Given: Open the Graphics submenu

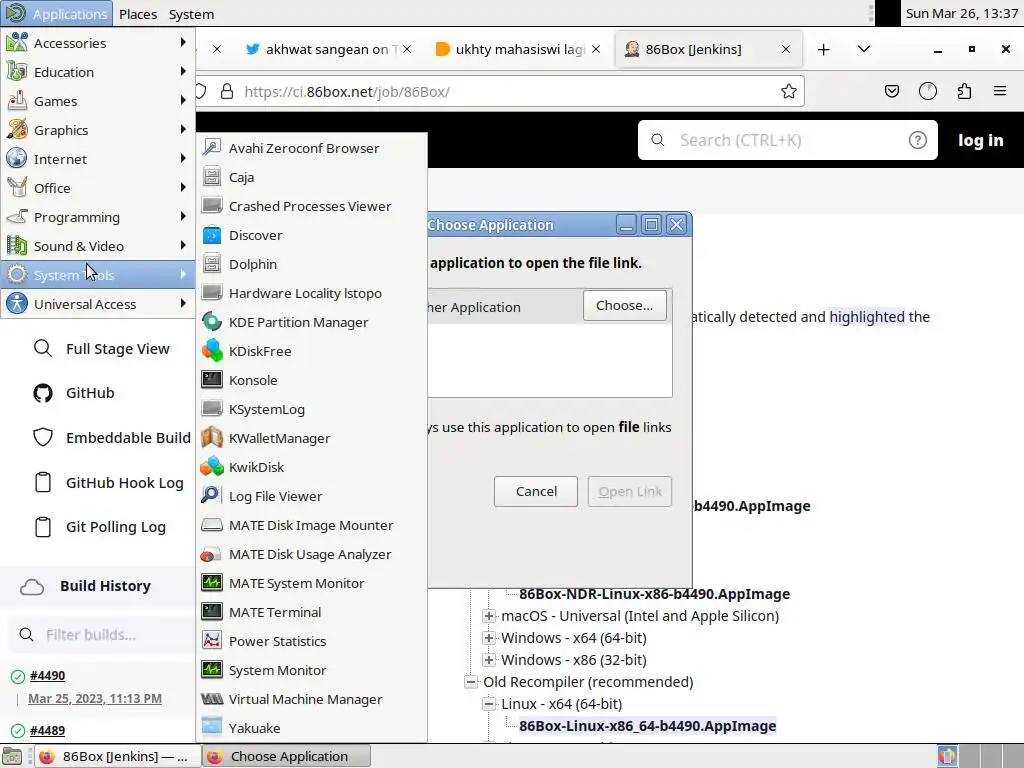Looking at the screenshot, I should (x=98, y=130).
